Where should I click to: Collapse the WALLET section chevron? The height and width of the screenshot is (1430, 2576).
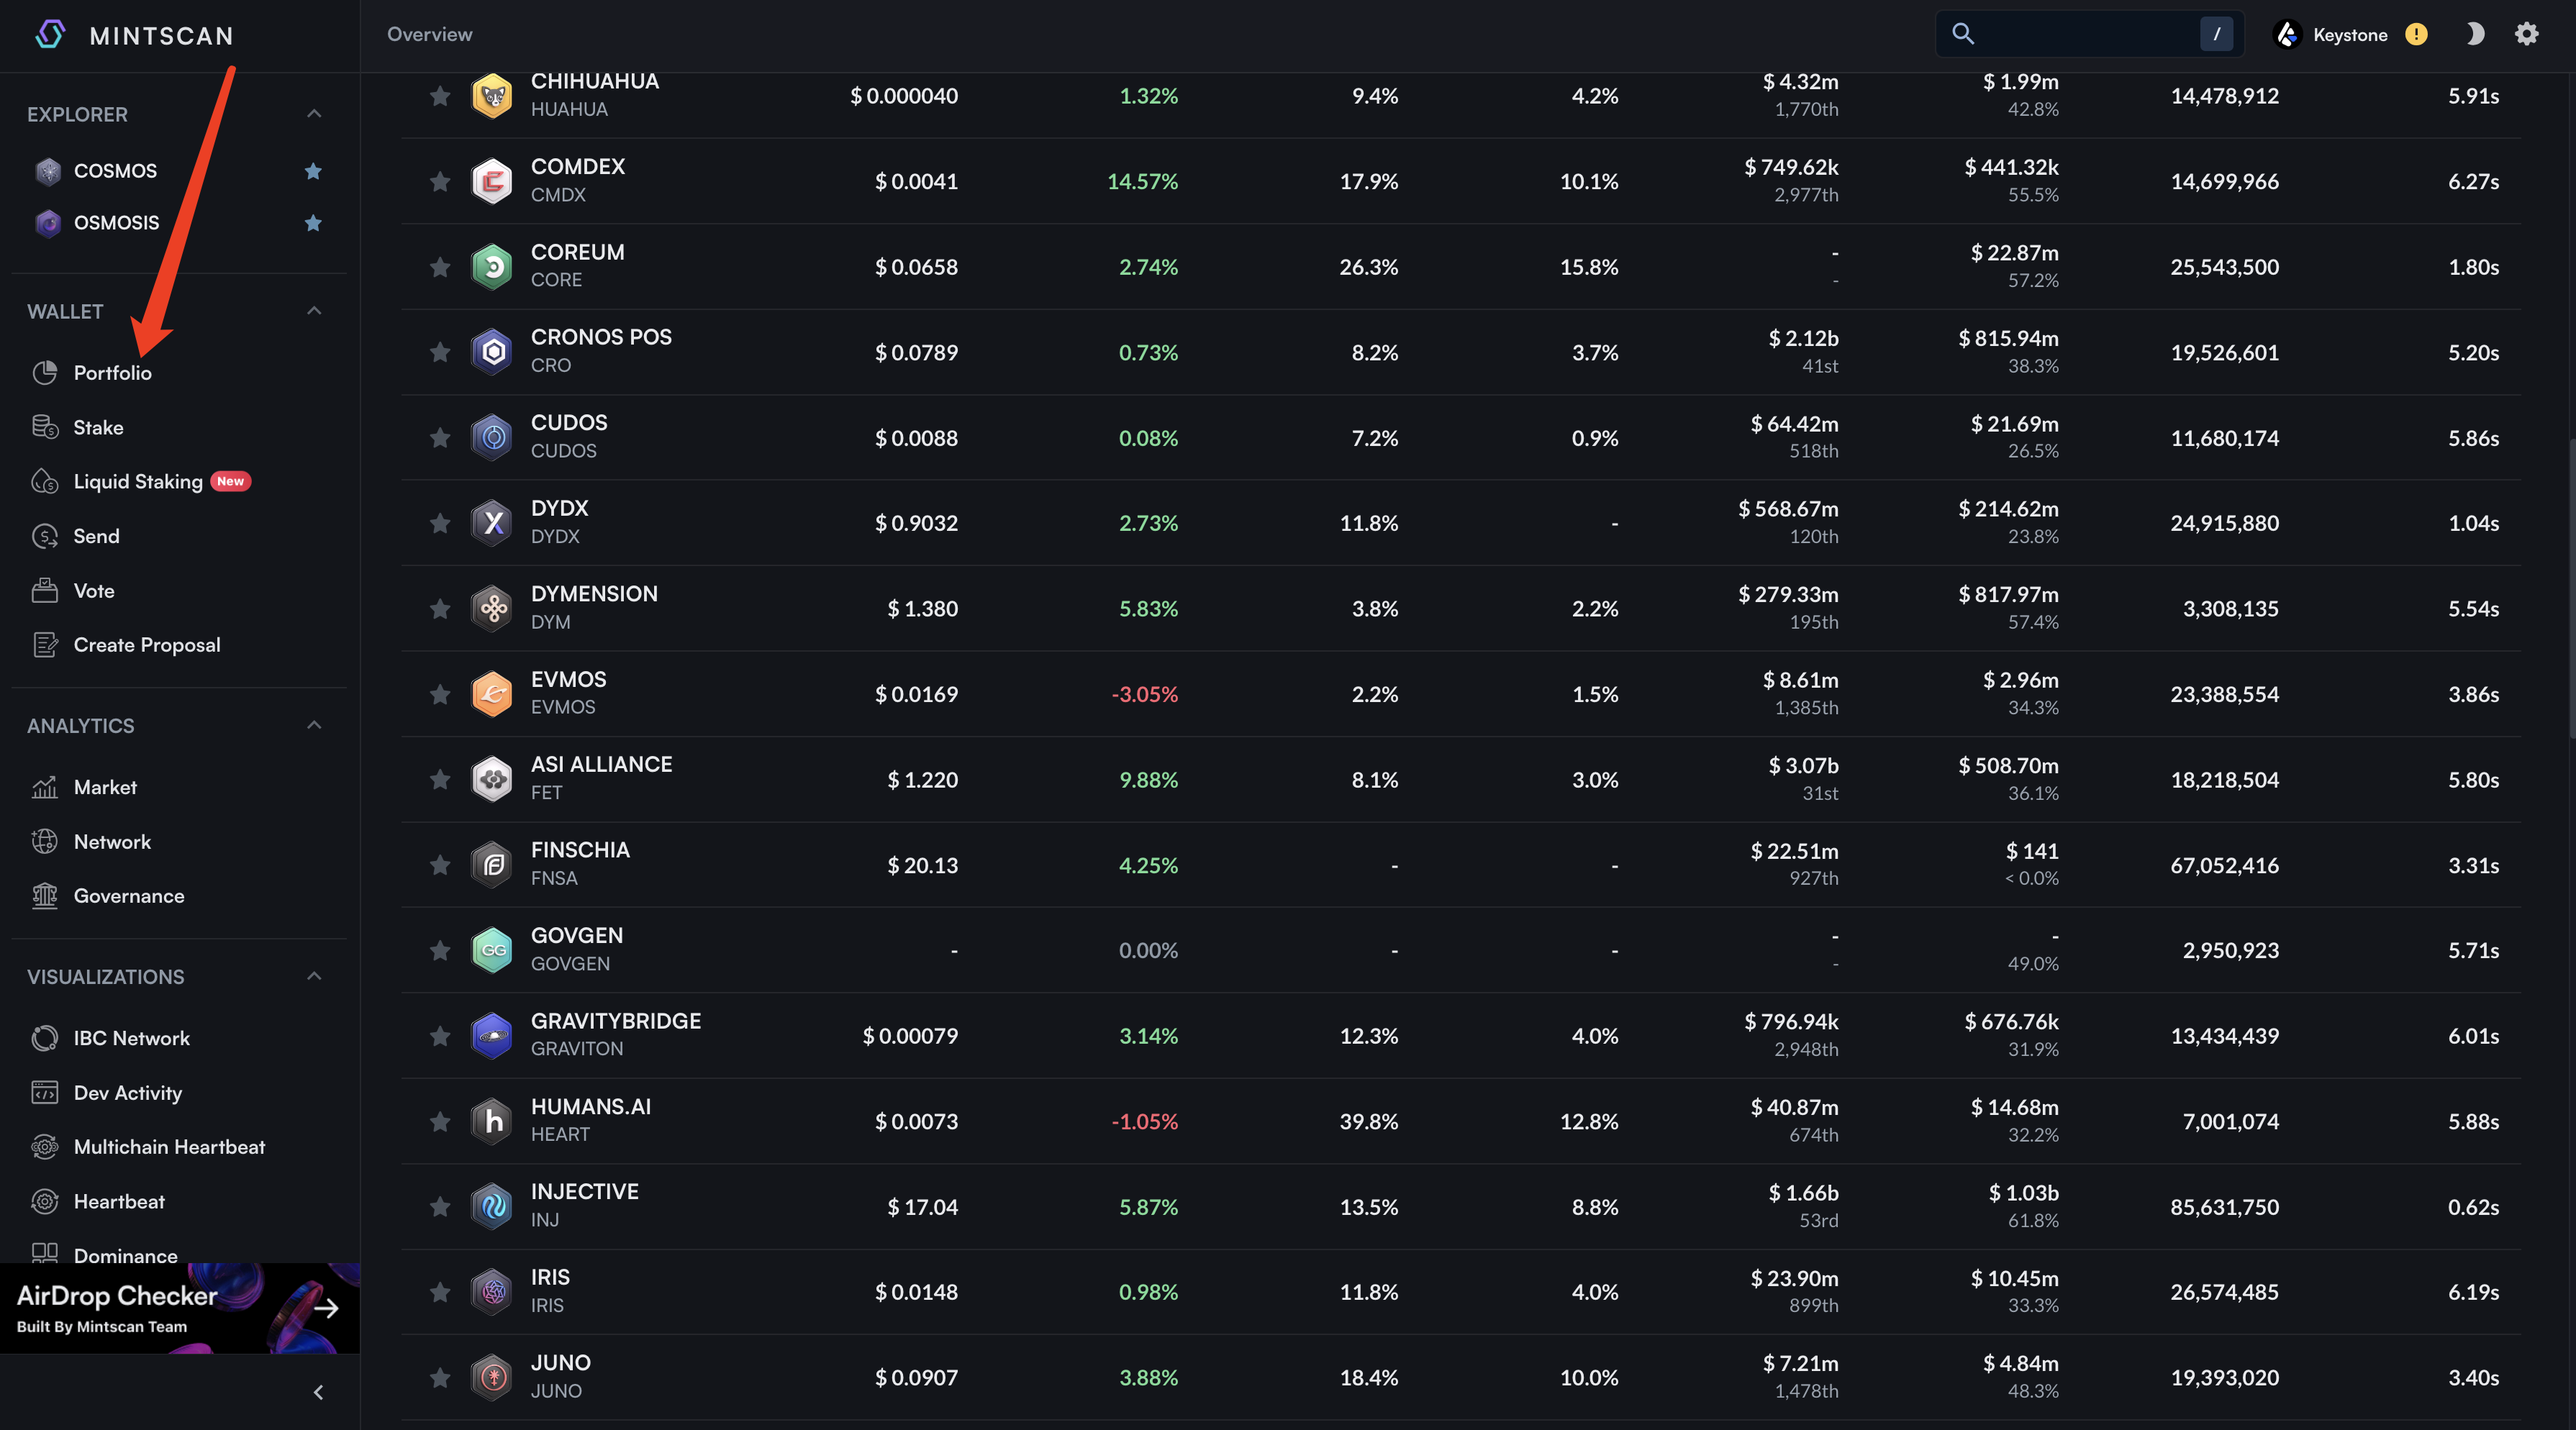(314, 311)
